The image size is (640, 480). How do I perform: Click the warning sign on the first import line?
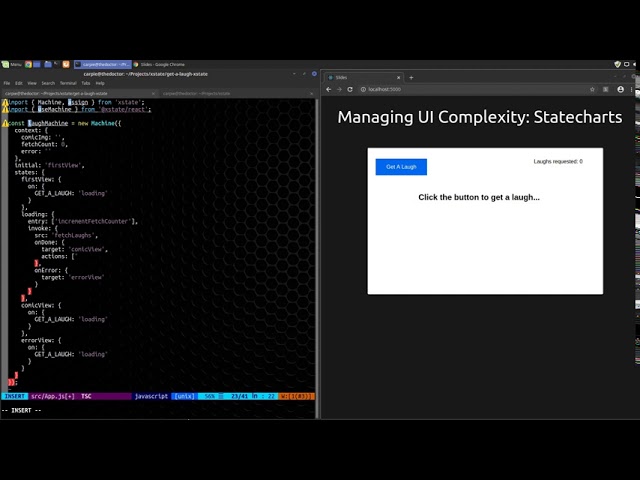tap(5, 103)
